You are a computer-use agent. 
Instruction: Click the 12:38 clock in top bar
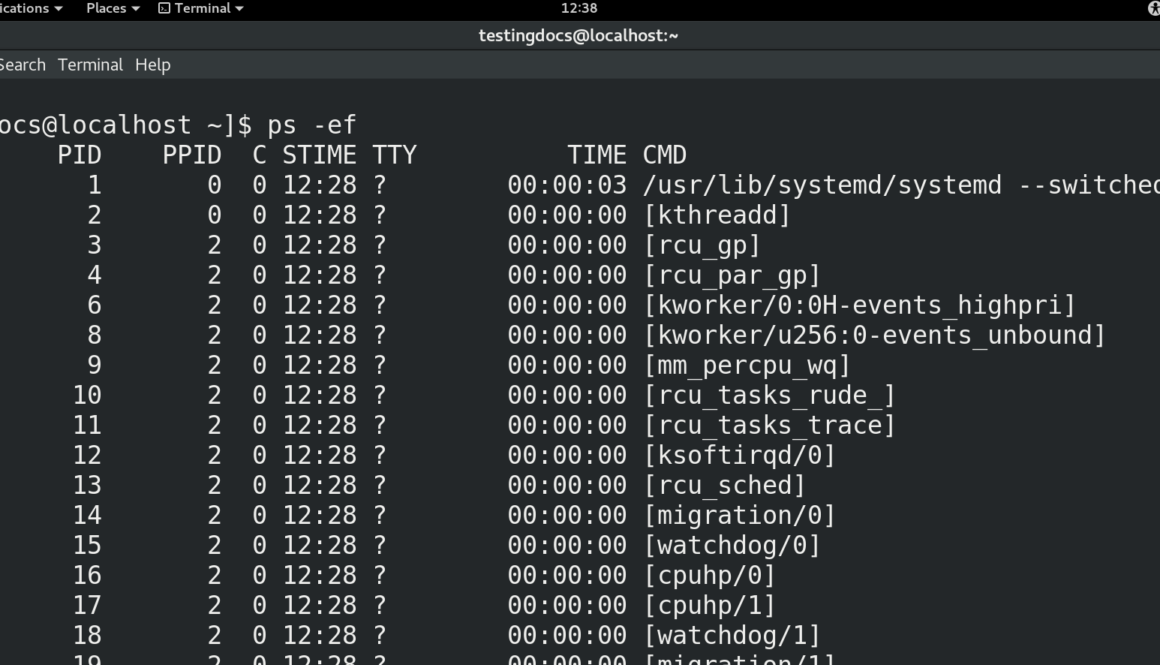(x=579, y=9)
